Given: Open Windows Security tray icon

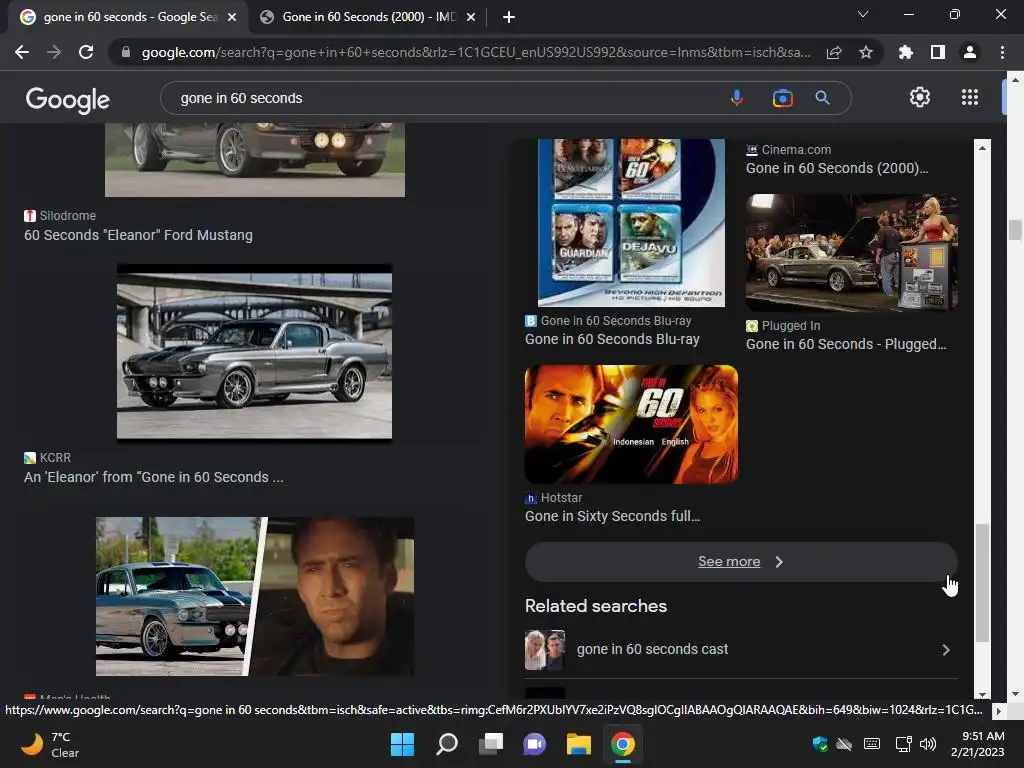Looking at the screenshot, I should coord(820,744).
